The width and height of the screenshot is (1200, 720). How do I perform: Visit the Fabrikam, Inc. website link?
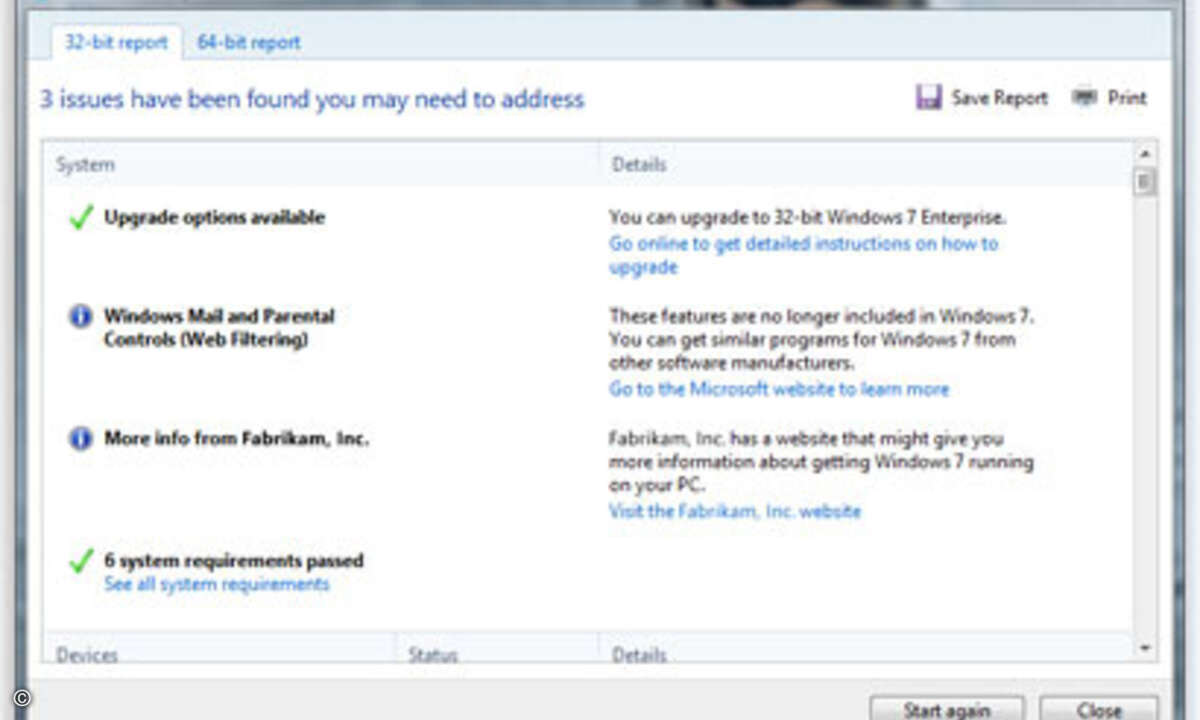tap(735, 511)
